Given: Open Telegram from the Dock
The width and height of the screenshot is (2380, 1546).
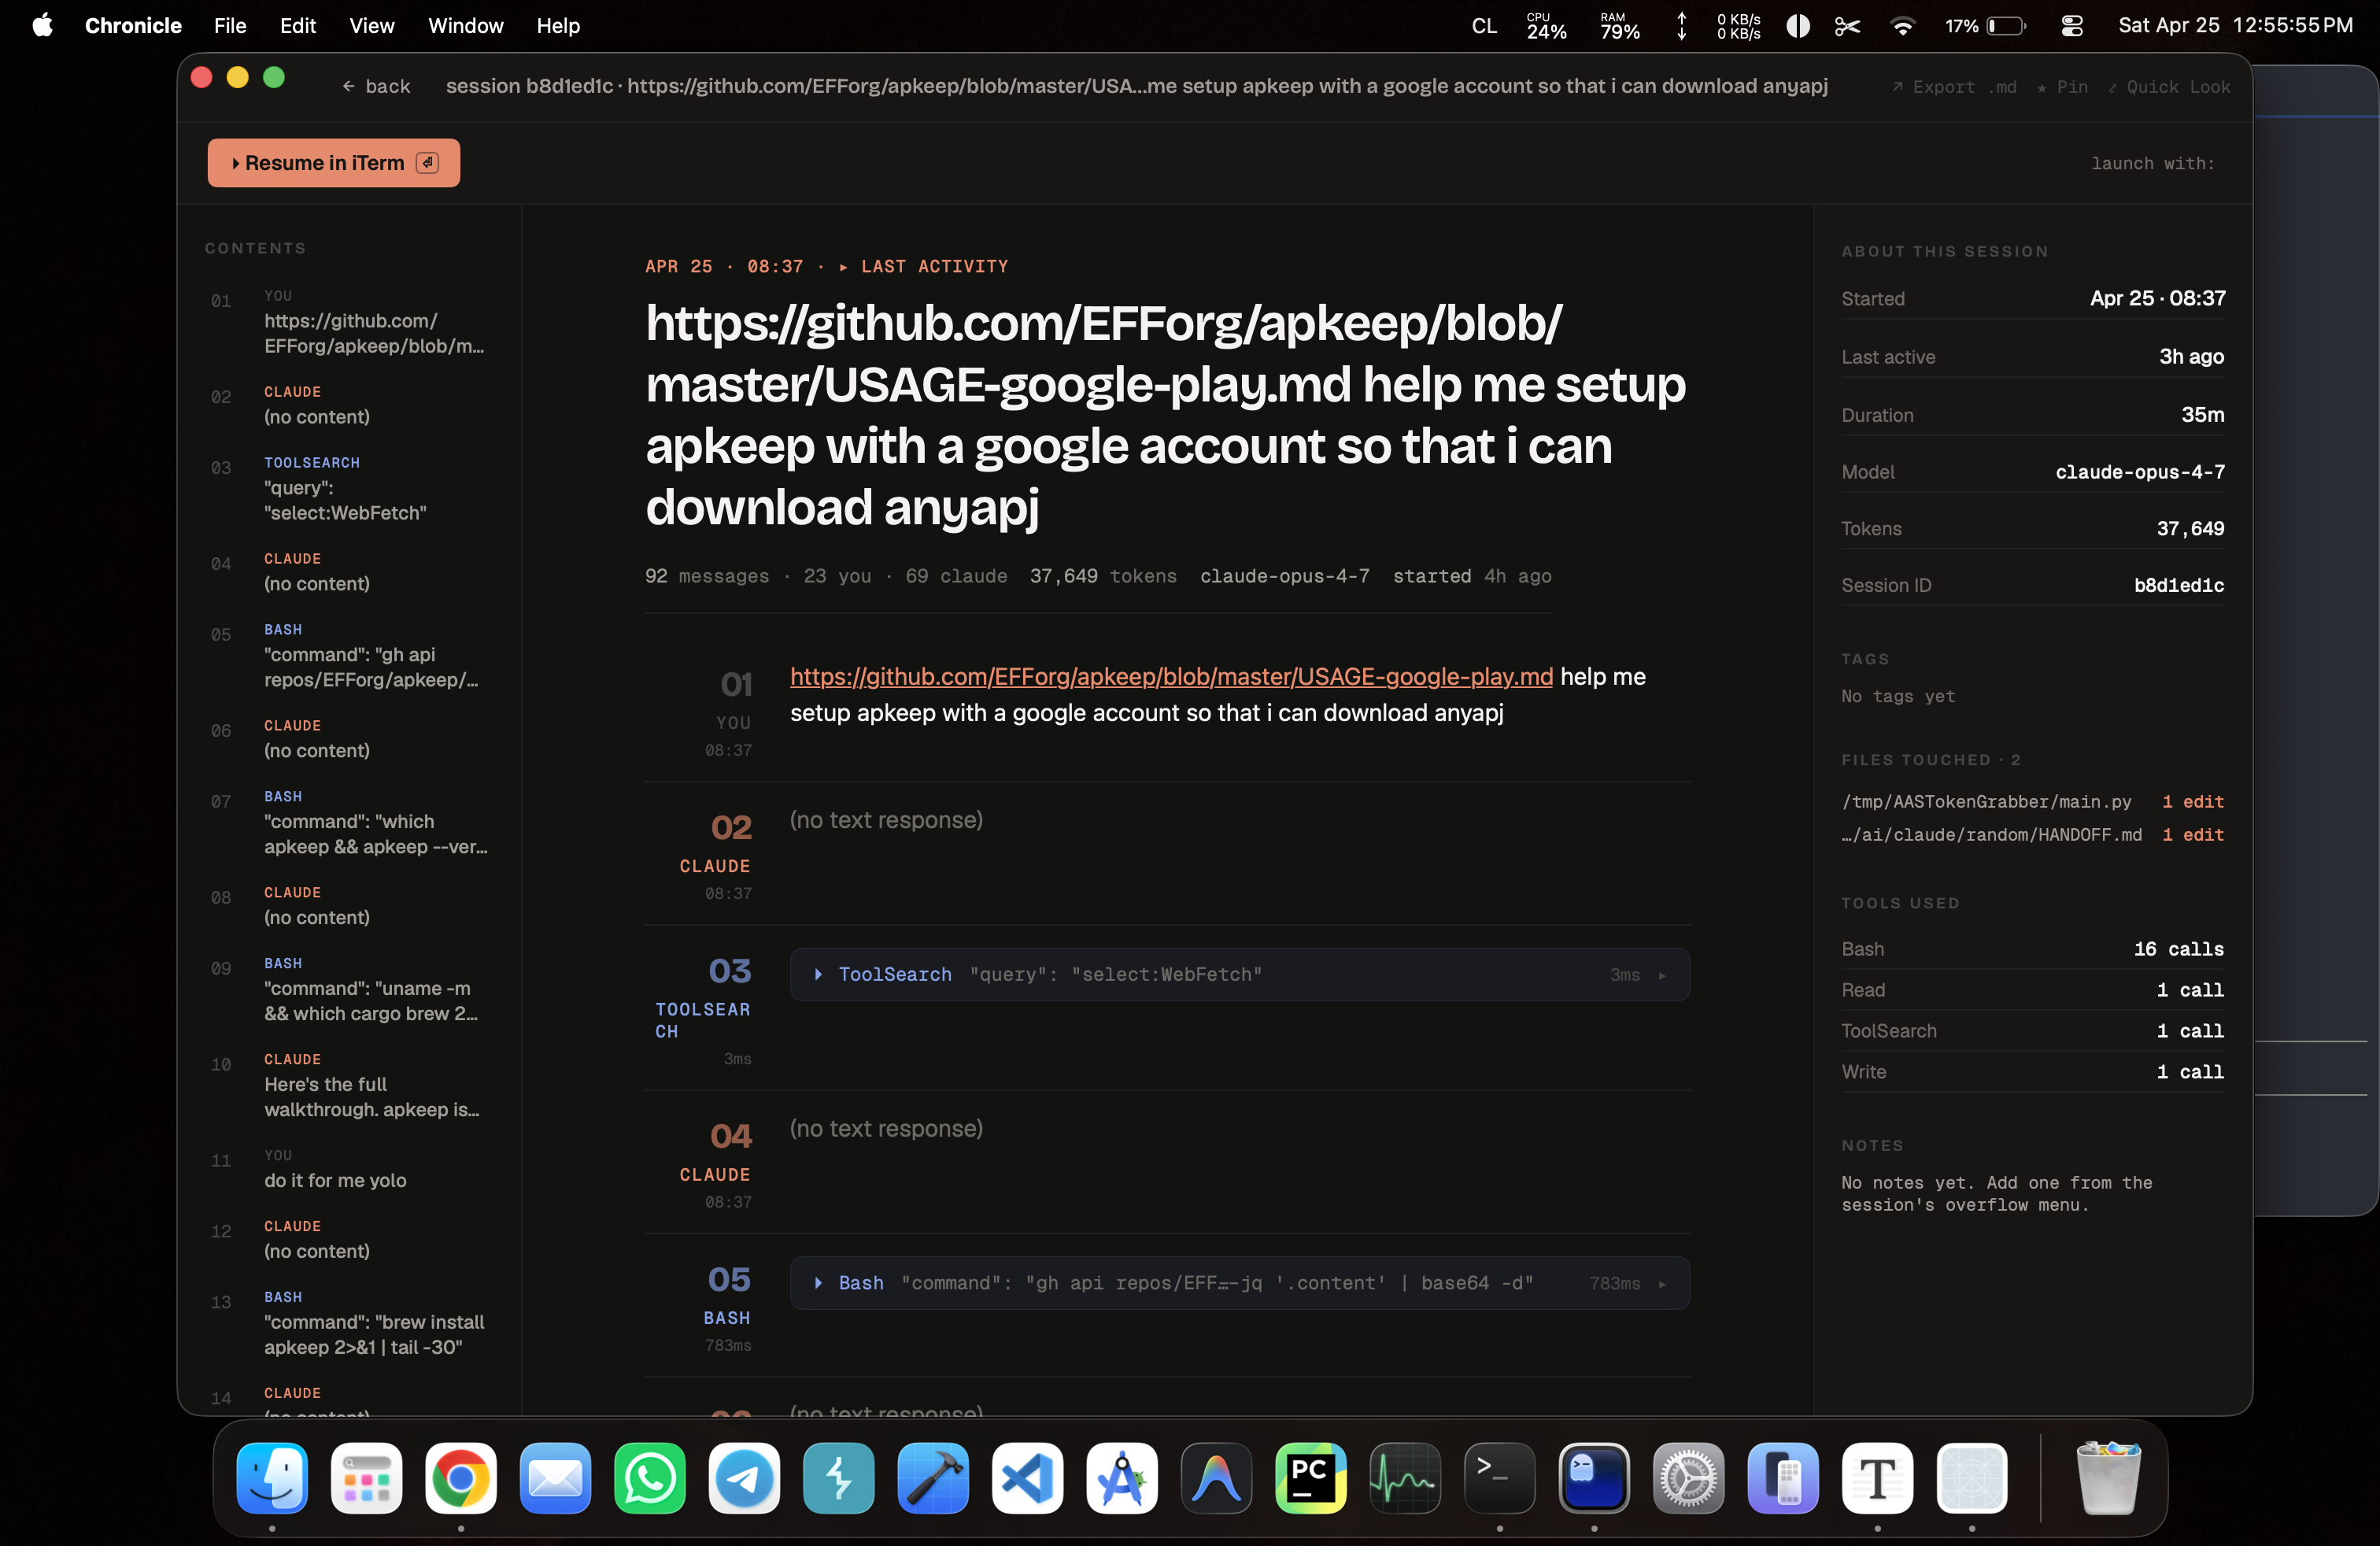Looking at the screenshot, I should pos(744,1478).
